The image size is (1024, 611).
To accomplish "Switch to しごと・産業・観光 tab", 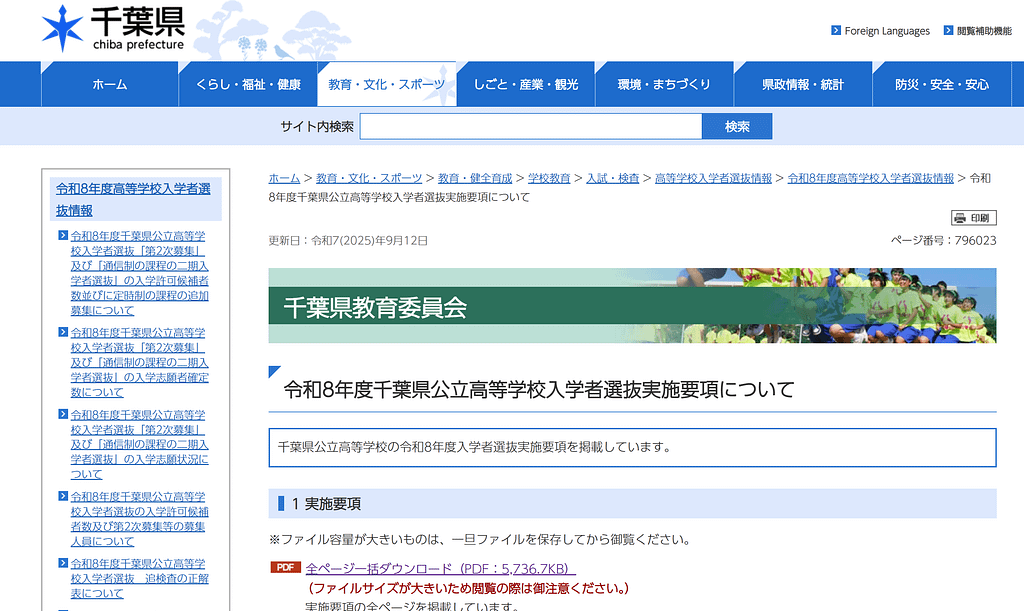I will pos(526,84).
